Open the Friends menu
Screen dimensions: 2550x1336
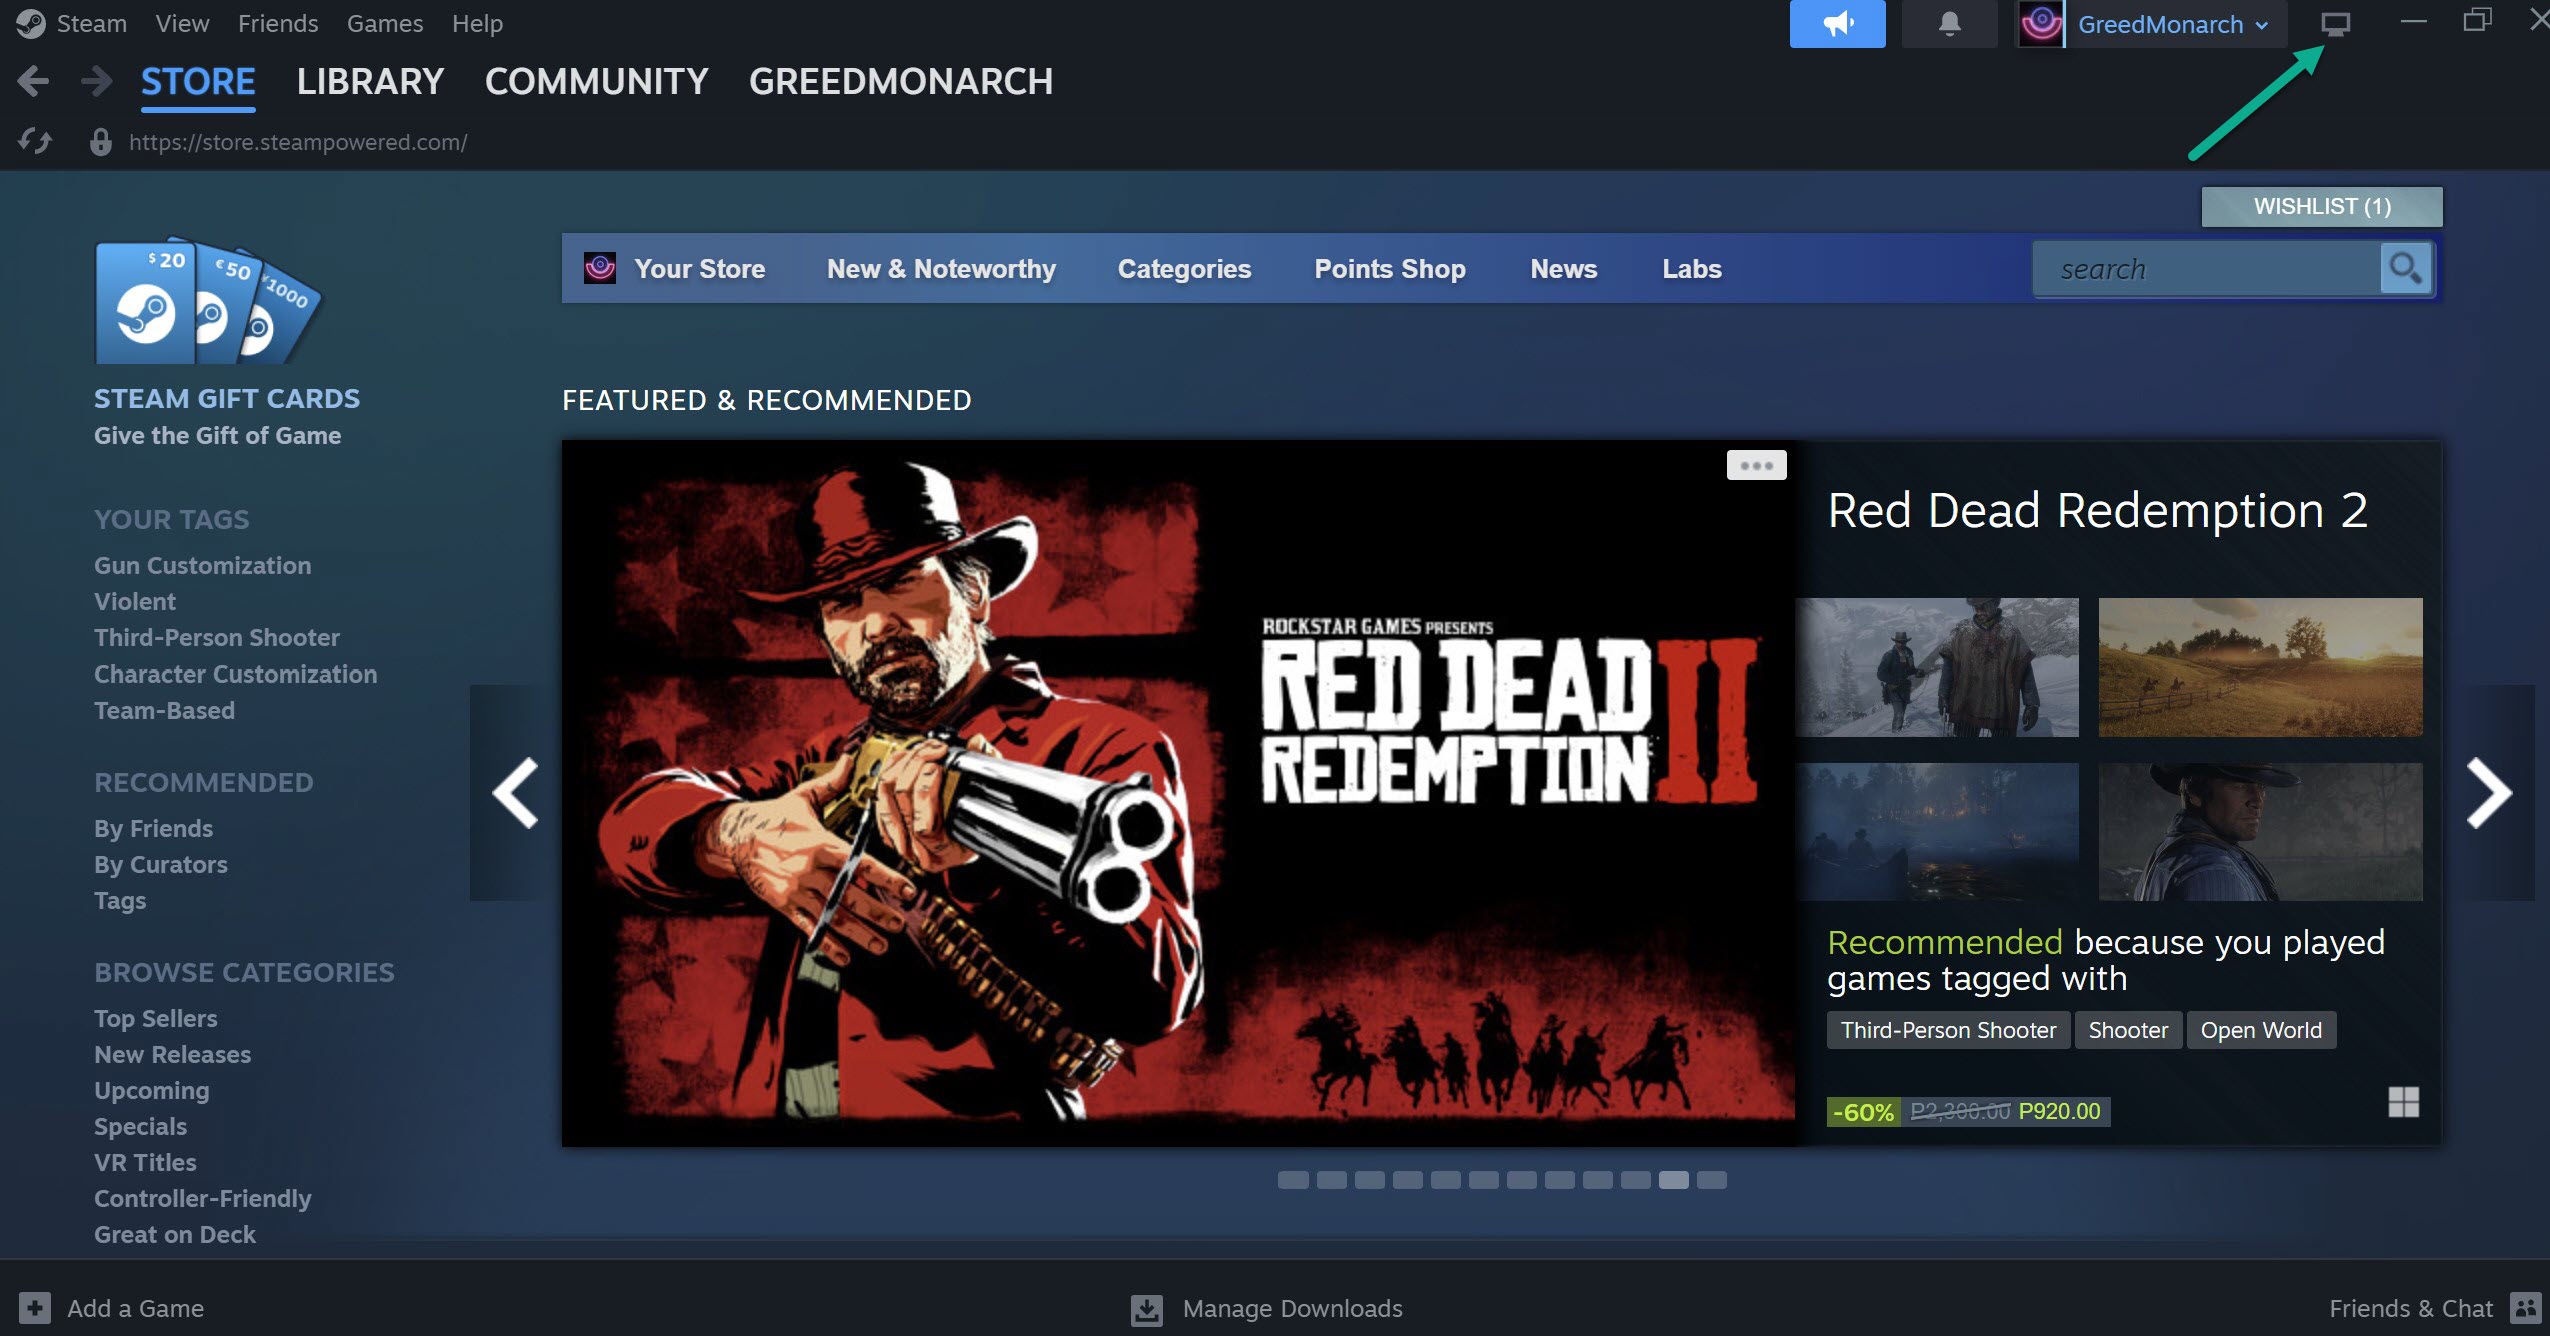pyautogui.click(x=278, y=23)
